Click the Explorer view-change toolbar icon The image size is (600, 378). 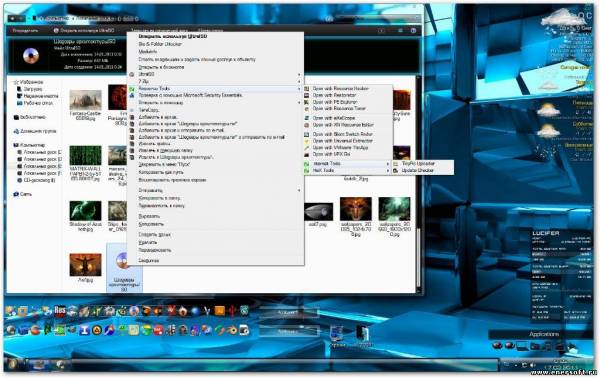pos(382,31)
